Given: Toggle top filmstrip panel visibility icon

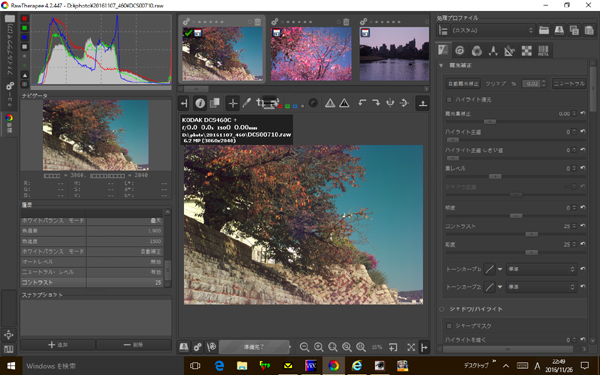Looking at the screenshot, I should coord(423,103).
